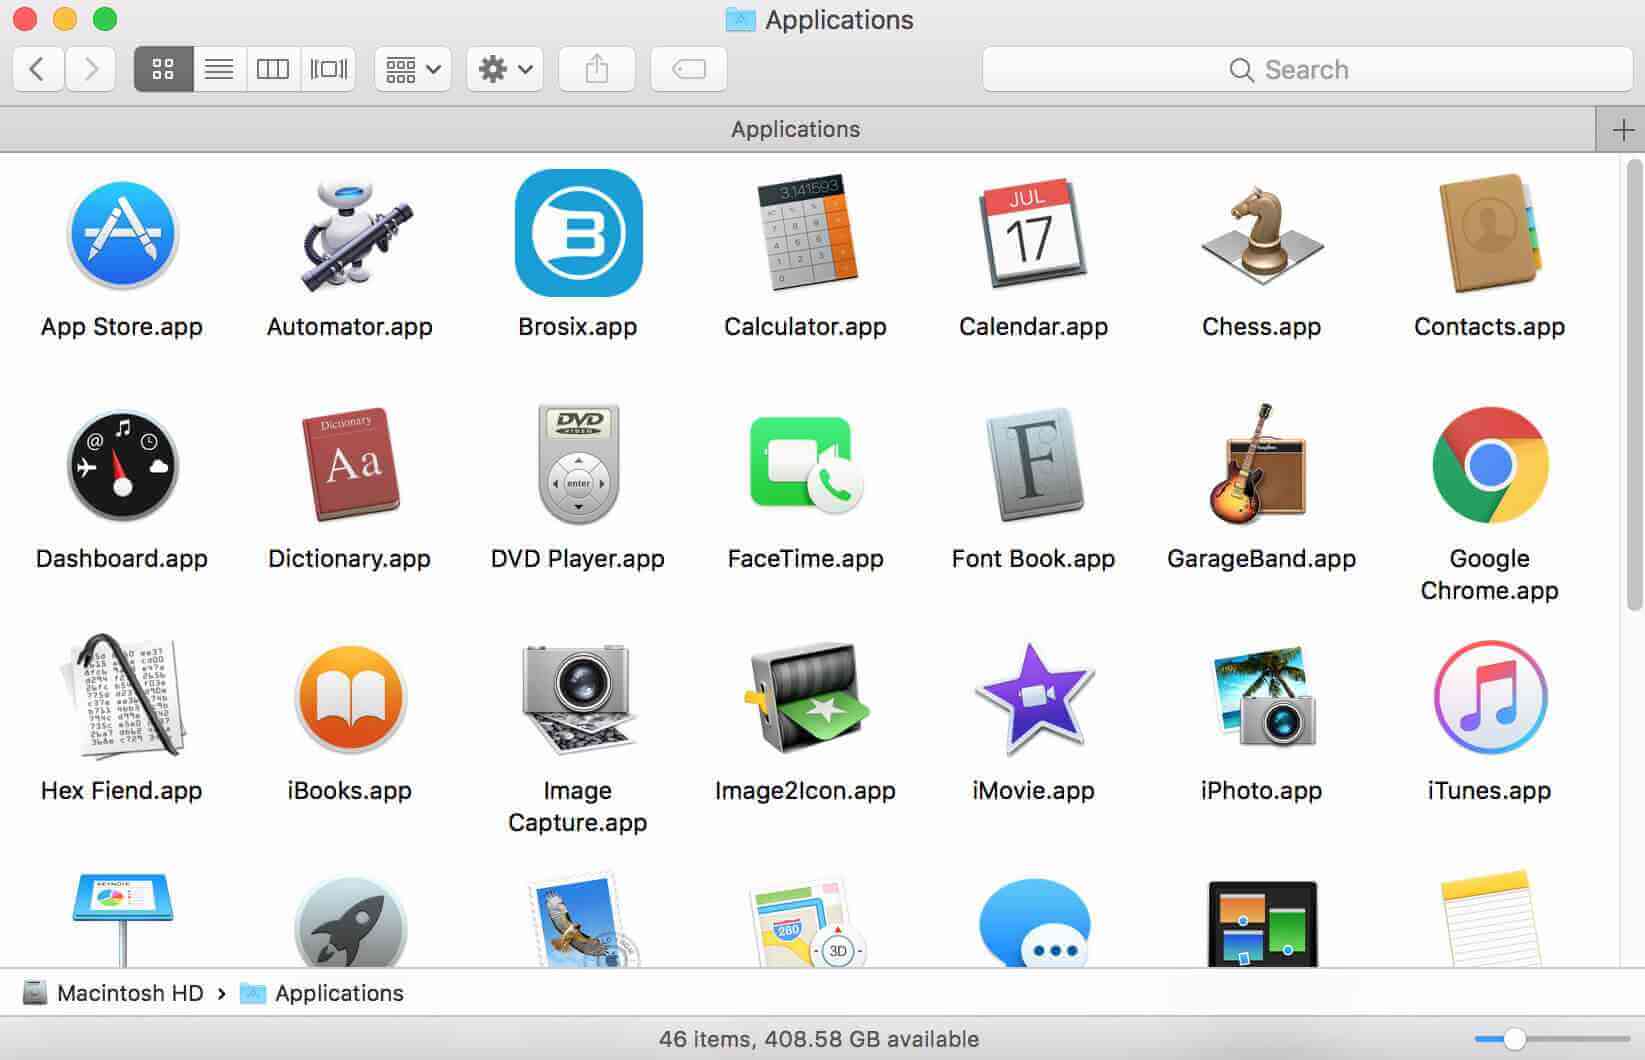
Task: Select the 'iTunes.app' name label
Action: pos(1490,791)
